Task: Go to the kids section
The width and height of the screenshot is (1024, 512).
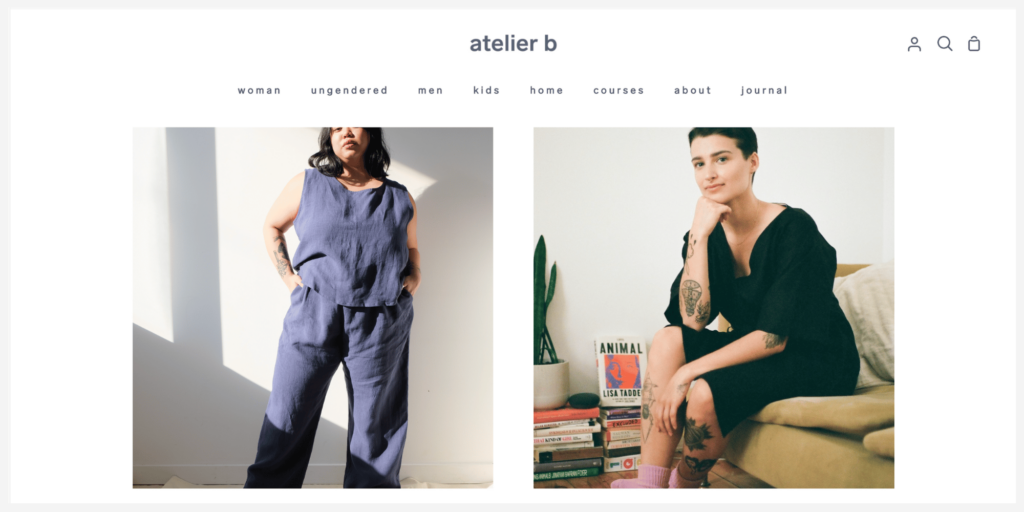Action: tap(487, 90)
